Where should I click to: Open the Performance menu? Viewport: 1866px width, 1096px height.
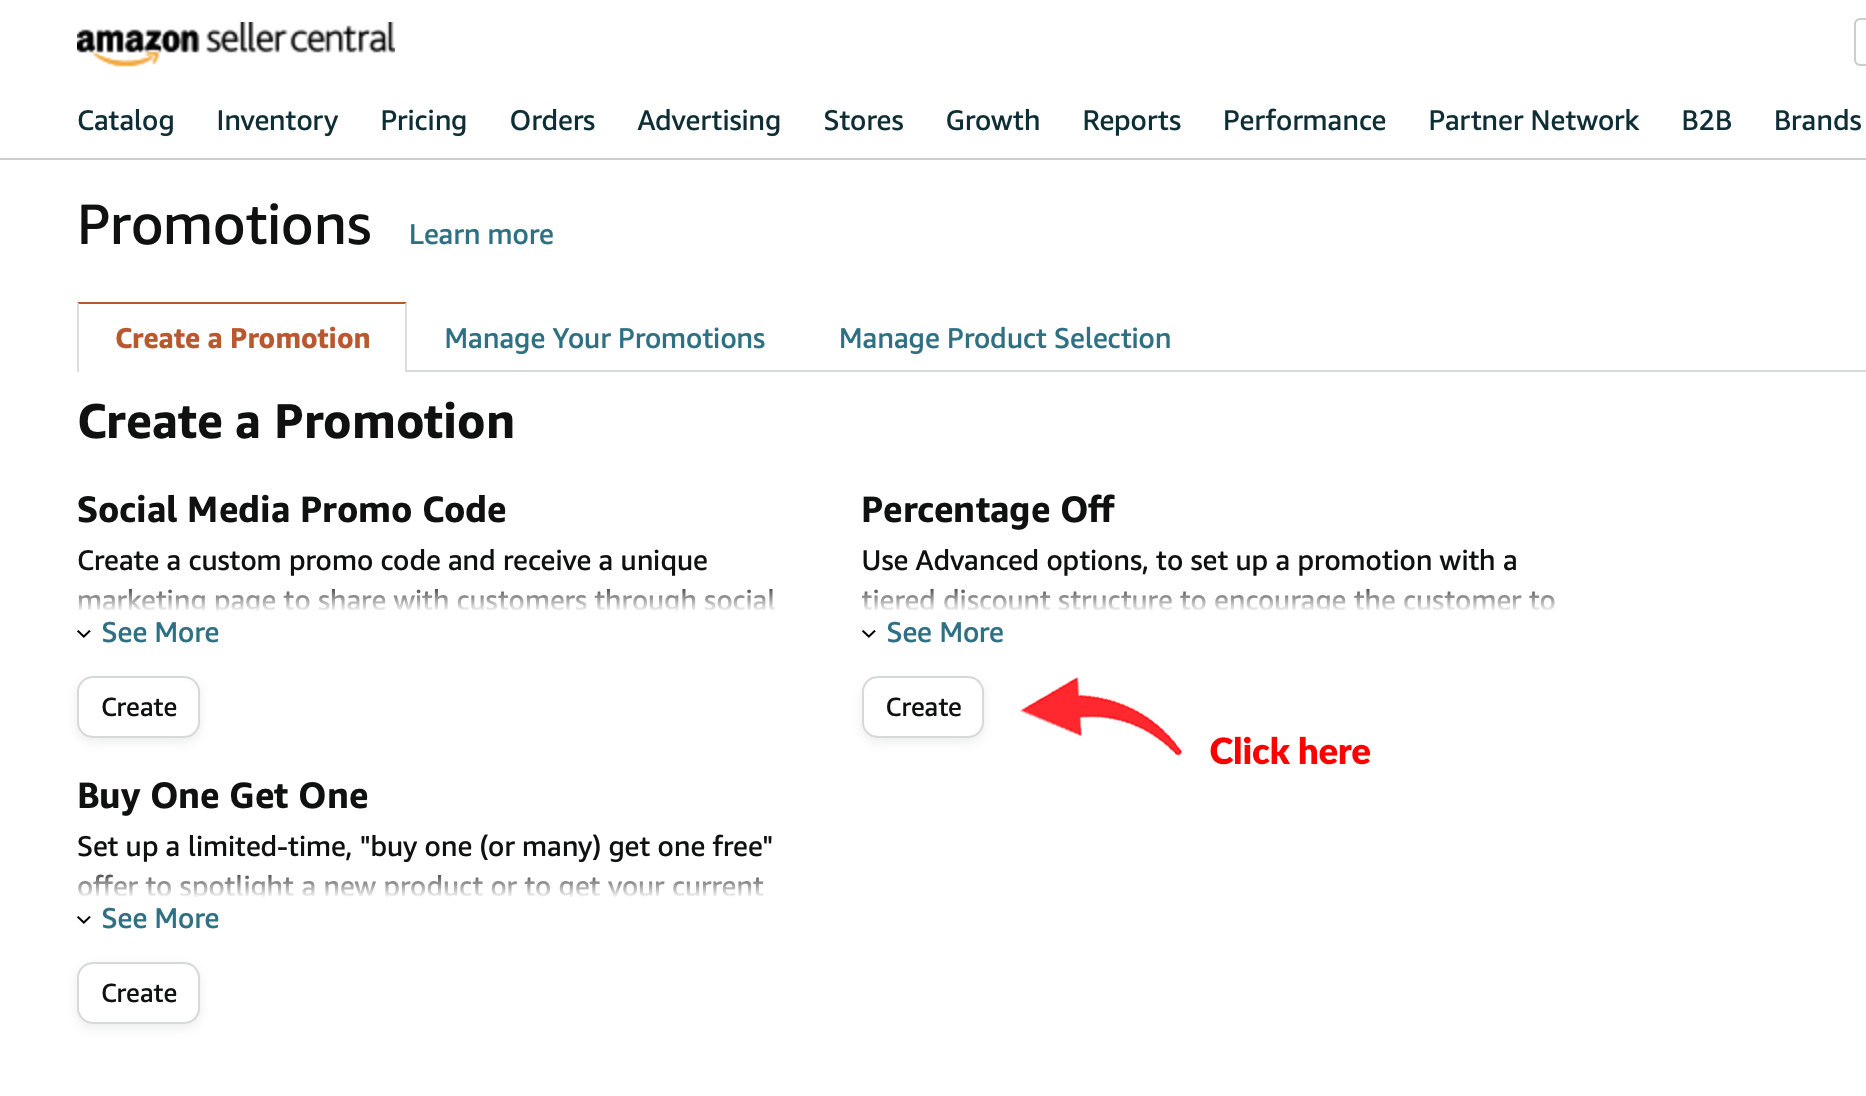coord(1304,120)
